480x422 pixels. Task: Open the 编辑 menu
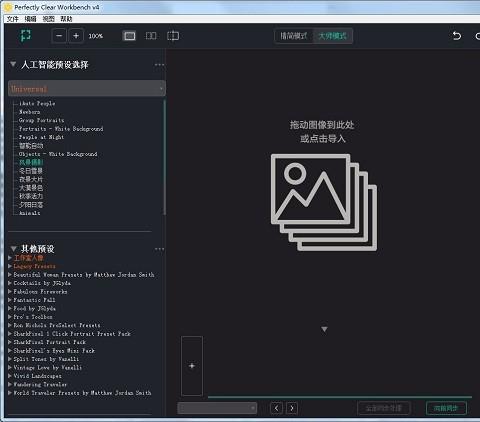pyautogui.click(x=30, y=19)
